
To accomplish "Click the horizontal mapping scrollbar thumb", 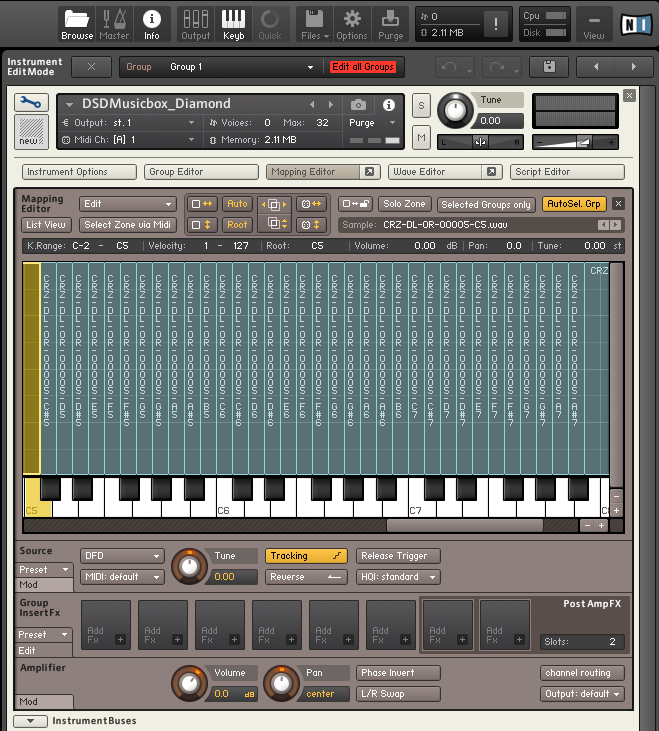I will click(x=465, y=526).
